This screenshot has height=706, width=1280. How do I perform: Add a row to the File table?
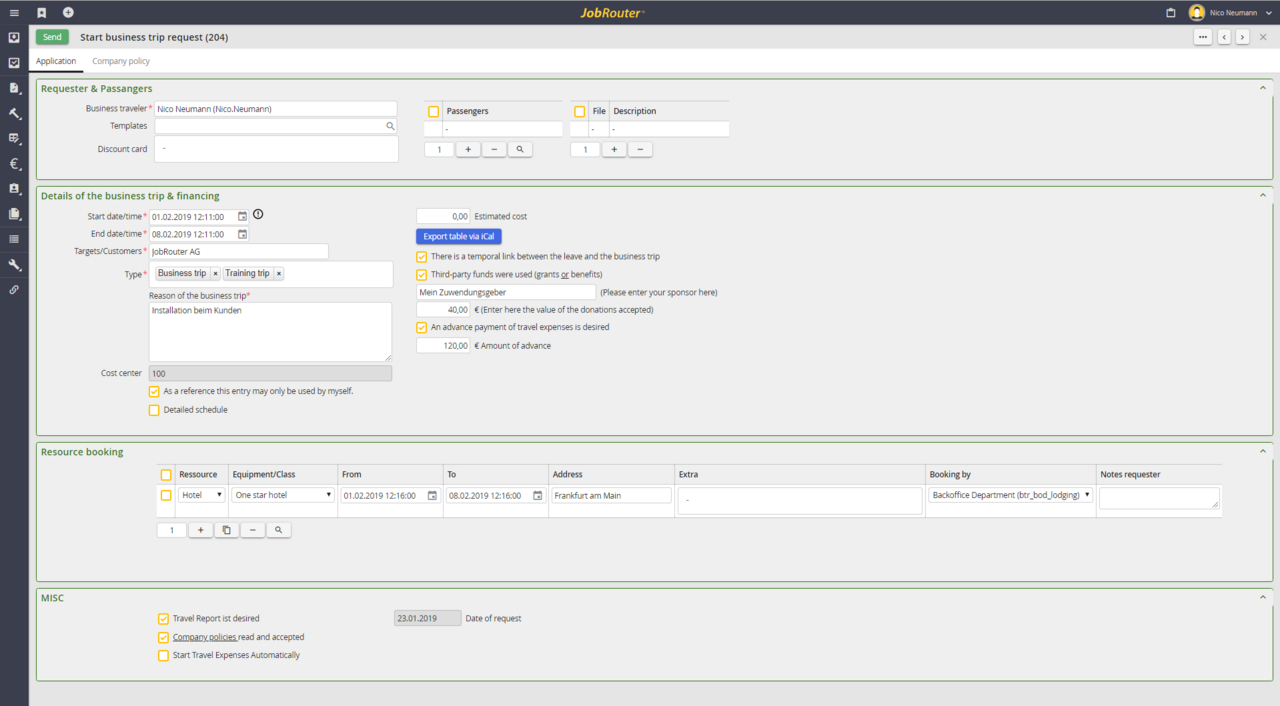tap(614, 150)
